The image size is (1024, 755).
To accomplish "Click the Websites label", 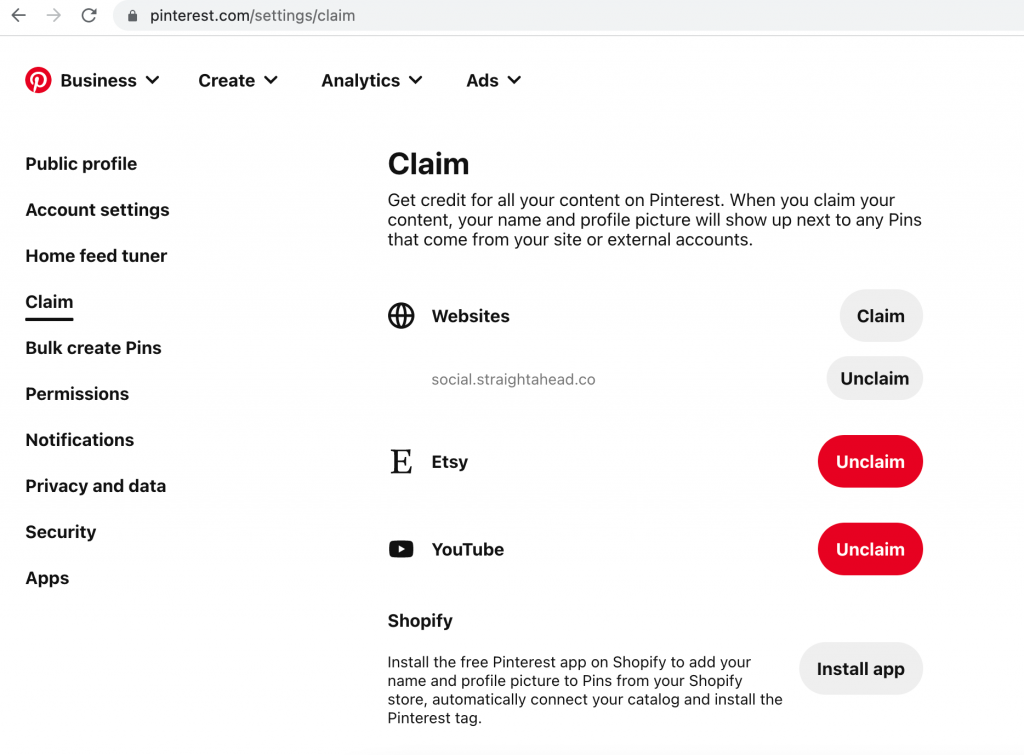I will [470, 316].
